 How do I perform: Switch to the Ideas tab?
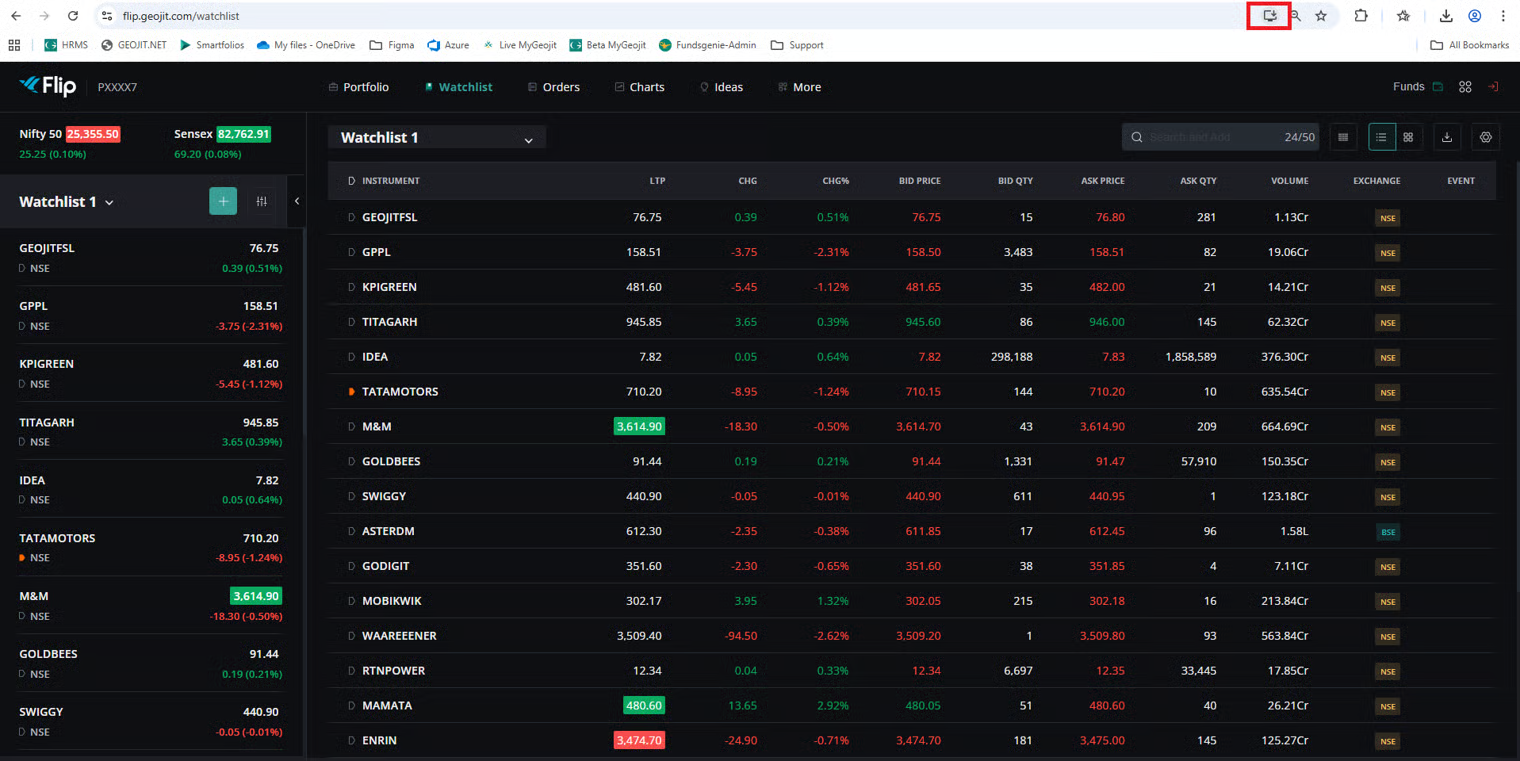[722, 87]
